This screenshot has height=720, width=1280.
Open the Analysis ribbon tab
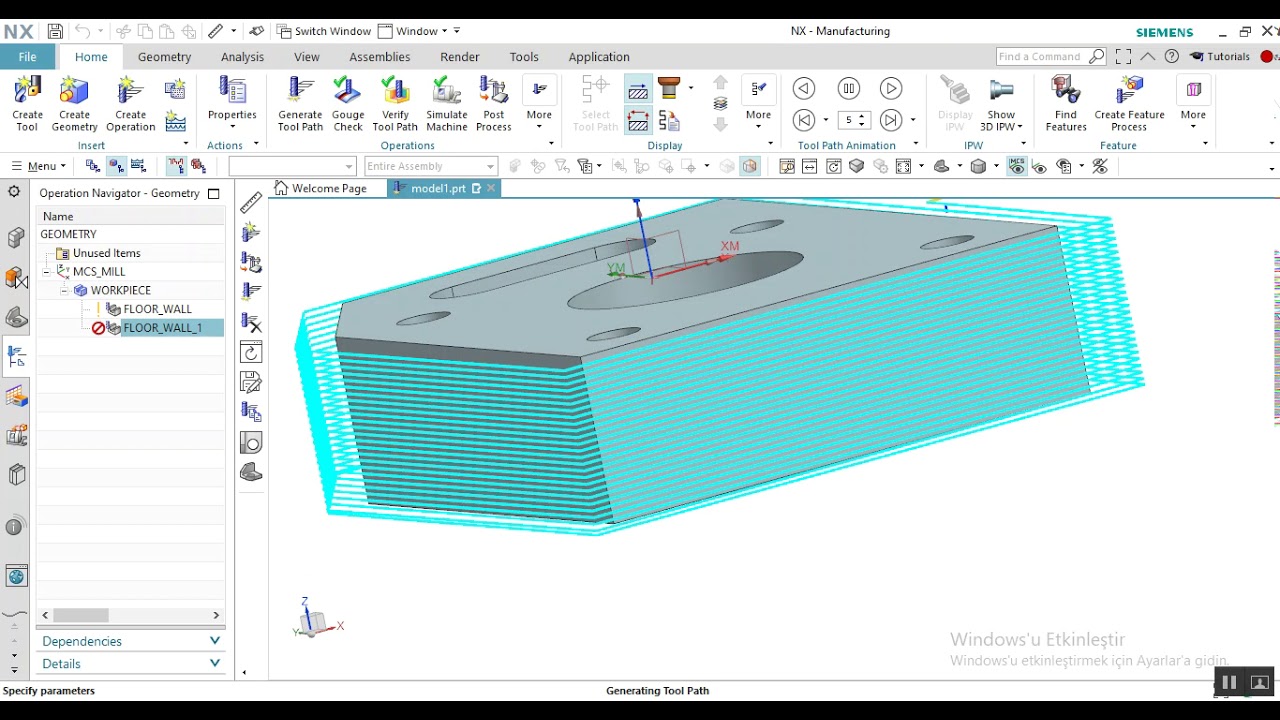pyautogui.click(x=242, y=57)
